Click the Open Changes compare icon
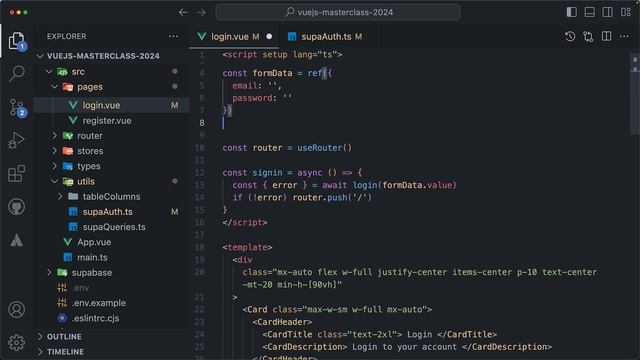Image resolution: width=640 pixels, height=360 pixels. 588,36
